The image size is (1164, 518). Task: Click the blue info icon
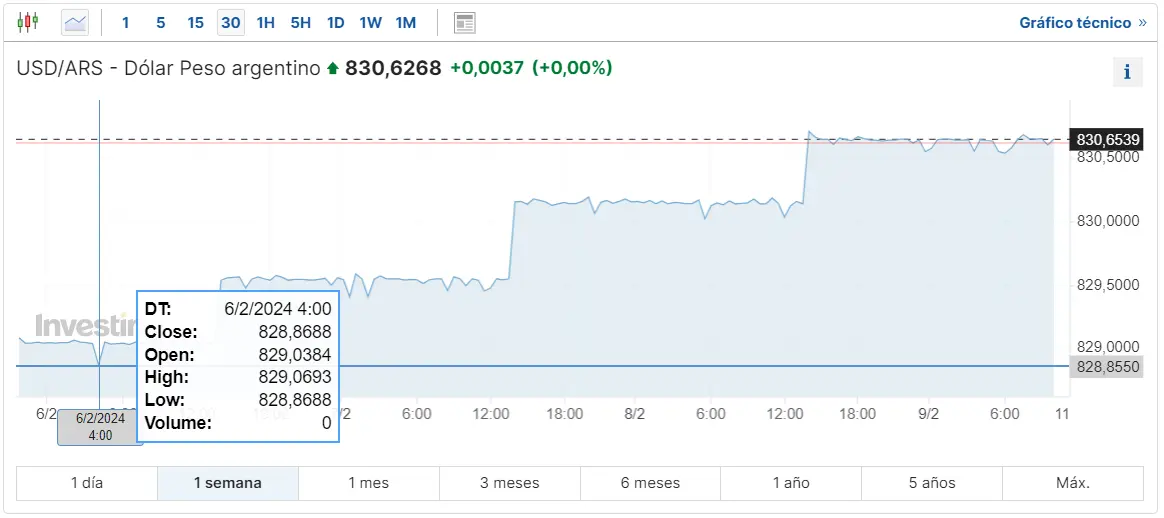[1127, 72]
